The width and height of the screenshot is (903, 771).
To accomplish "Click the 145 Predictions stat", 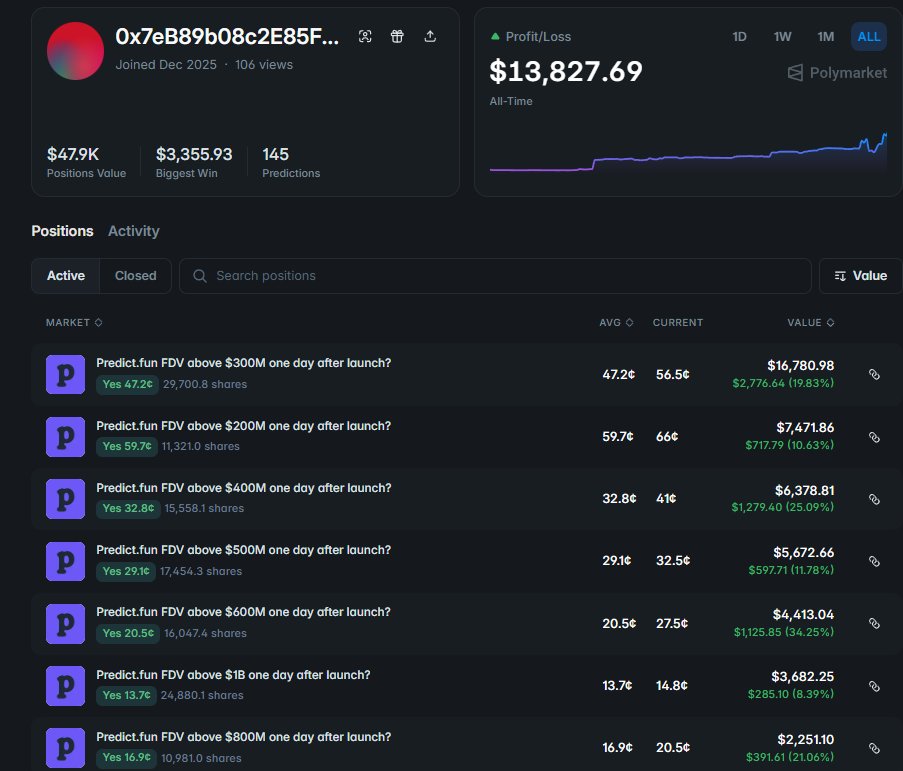I will point(291,162).
